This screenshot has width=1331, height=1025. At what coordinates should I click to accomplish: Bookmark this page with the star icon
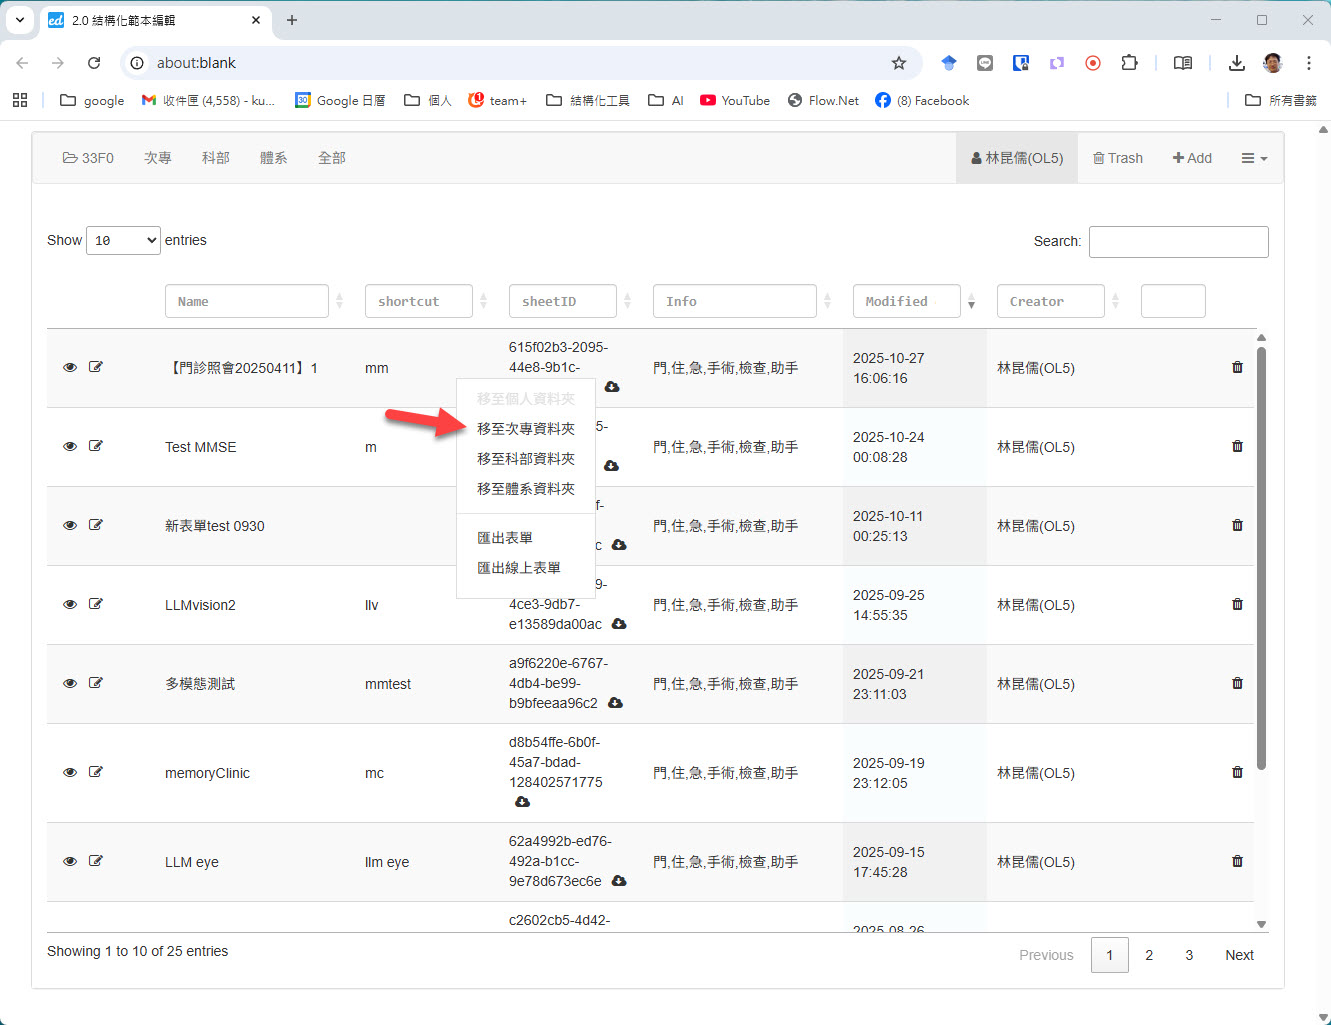point(898,63)
